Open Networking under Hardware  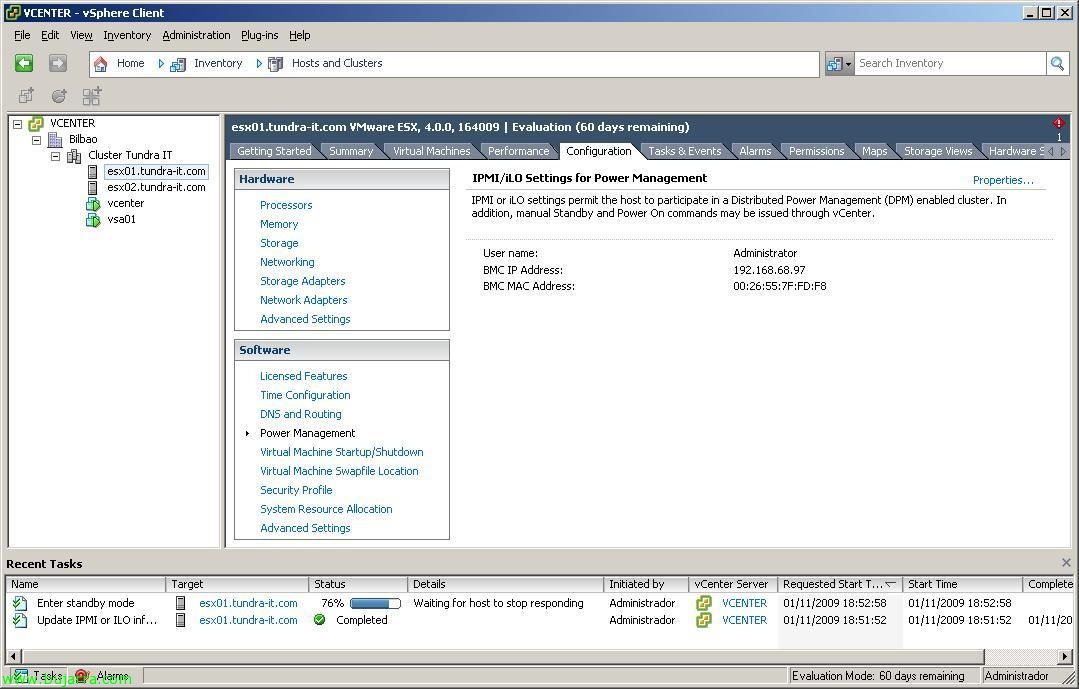pyautogui.click(x=287, y=262)
